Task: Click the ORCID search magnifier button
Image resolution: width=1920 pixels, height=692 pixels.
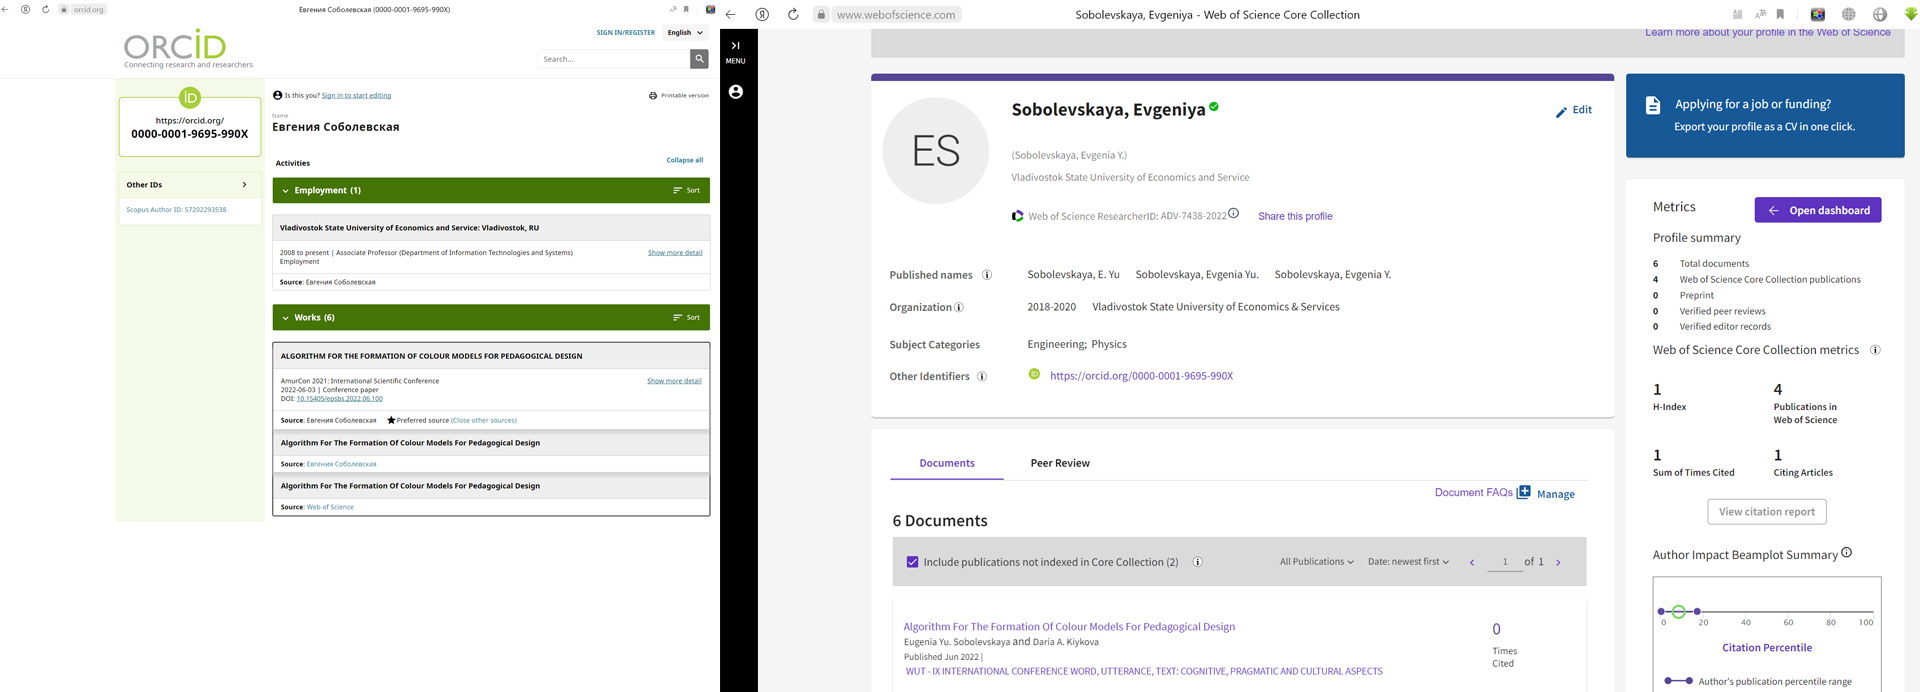Action: 699,59
